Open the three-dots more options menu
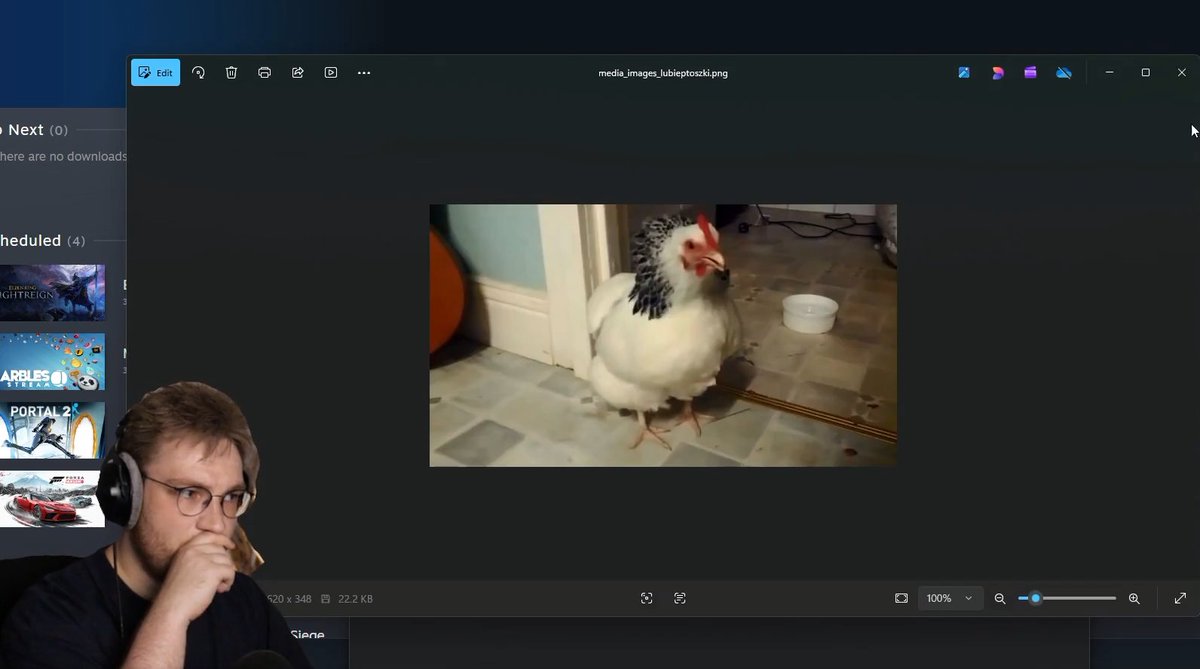The image size is (1200, 669). pyautogui.click(x=364, y=73)
